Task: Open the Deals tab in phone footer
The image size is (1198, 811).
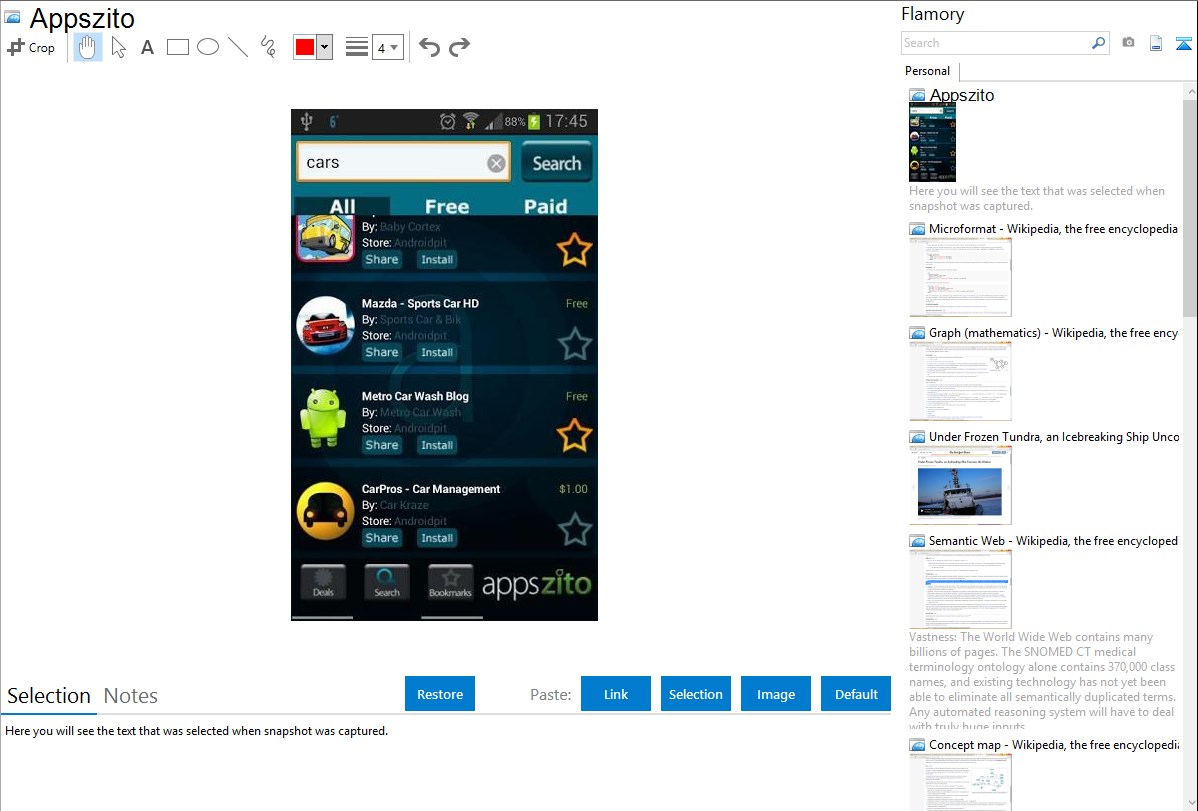Action: coord(323,583)
